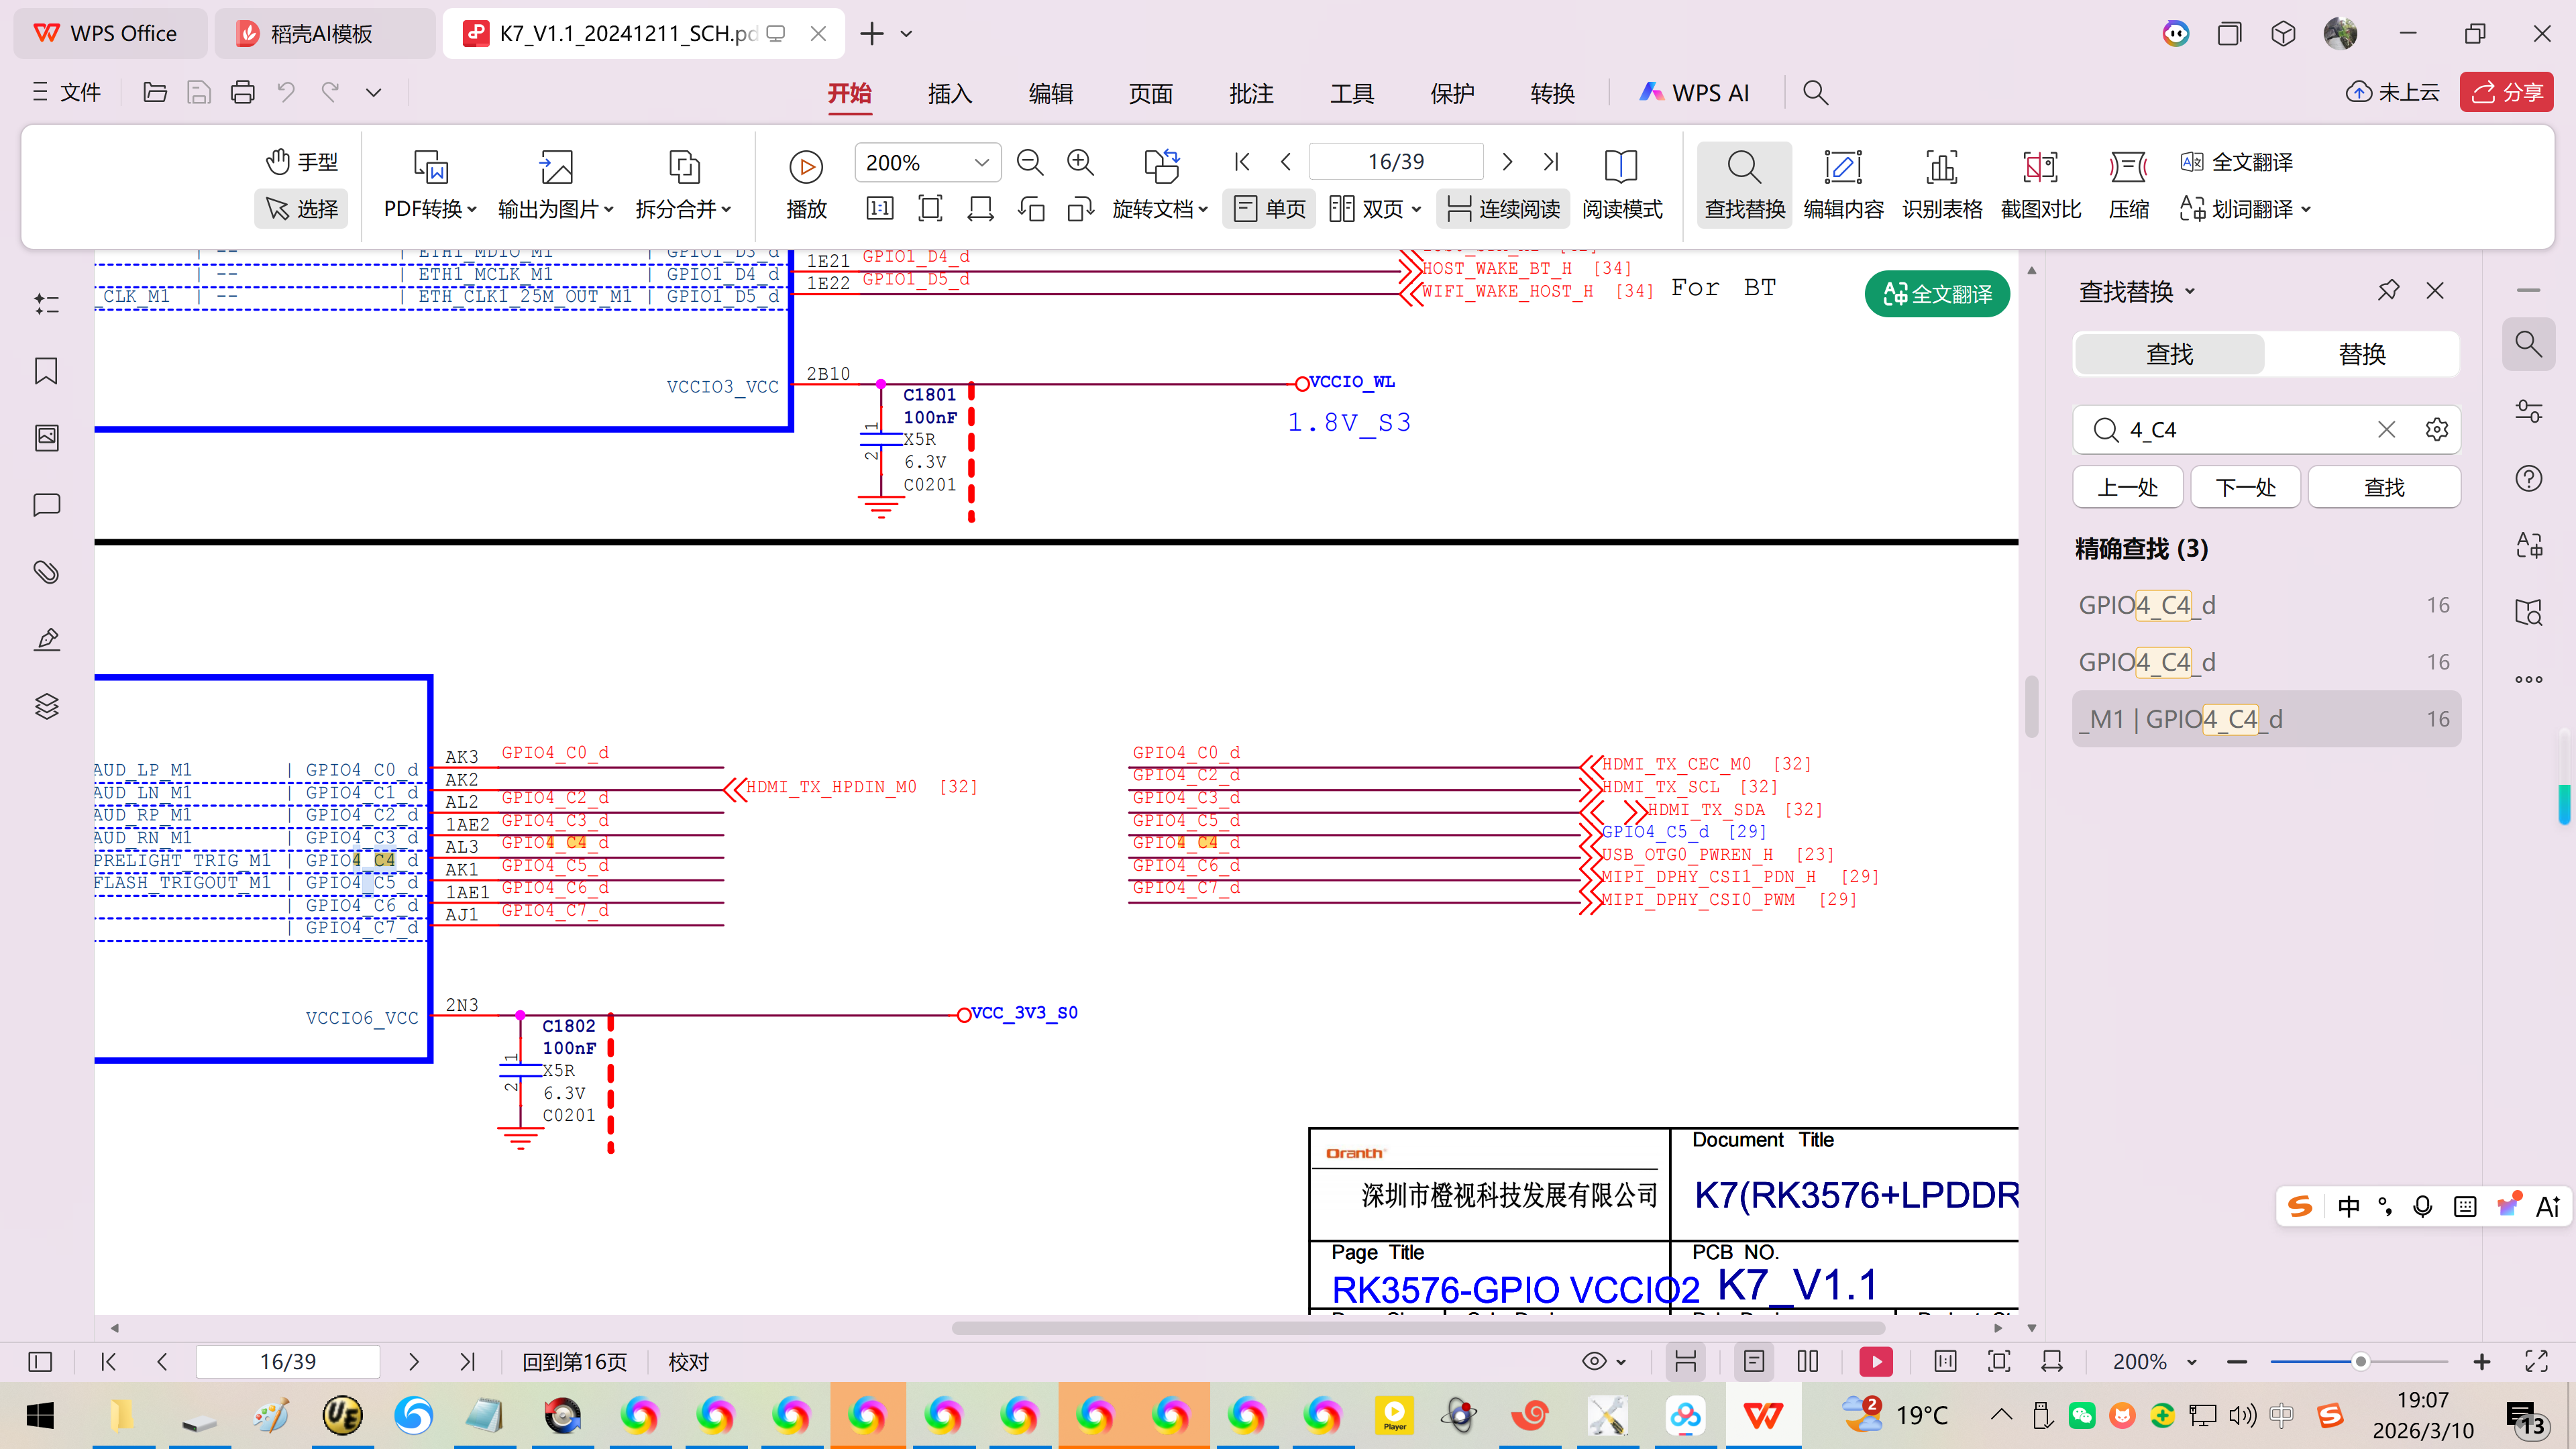2576x1449 pixels.
Task: Click the next match button
Action: (2245, 488)
